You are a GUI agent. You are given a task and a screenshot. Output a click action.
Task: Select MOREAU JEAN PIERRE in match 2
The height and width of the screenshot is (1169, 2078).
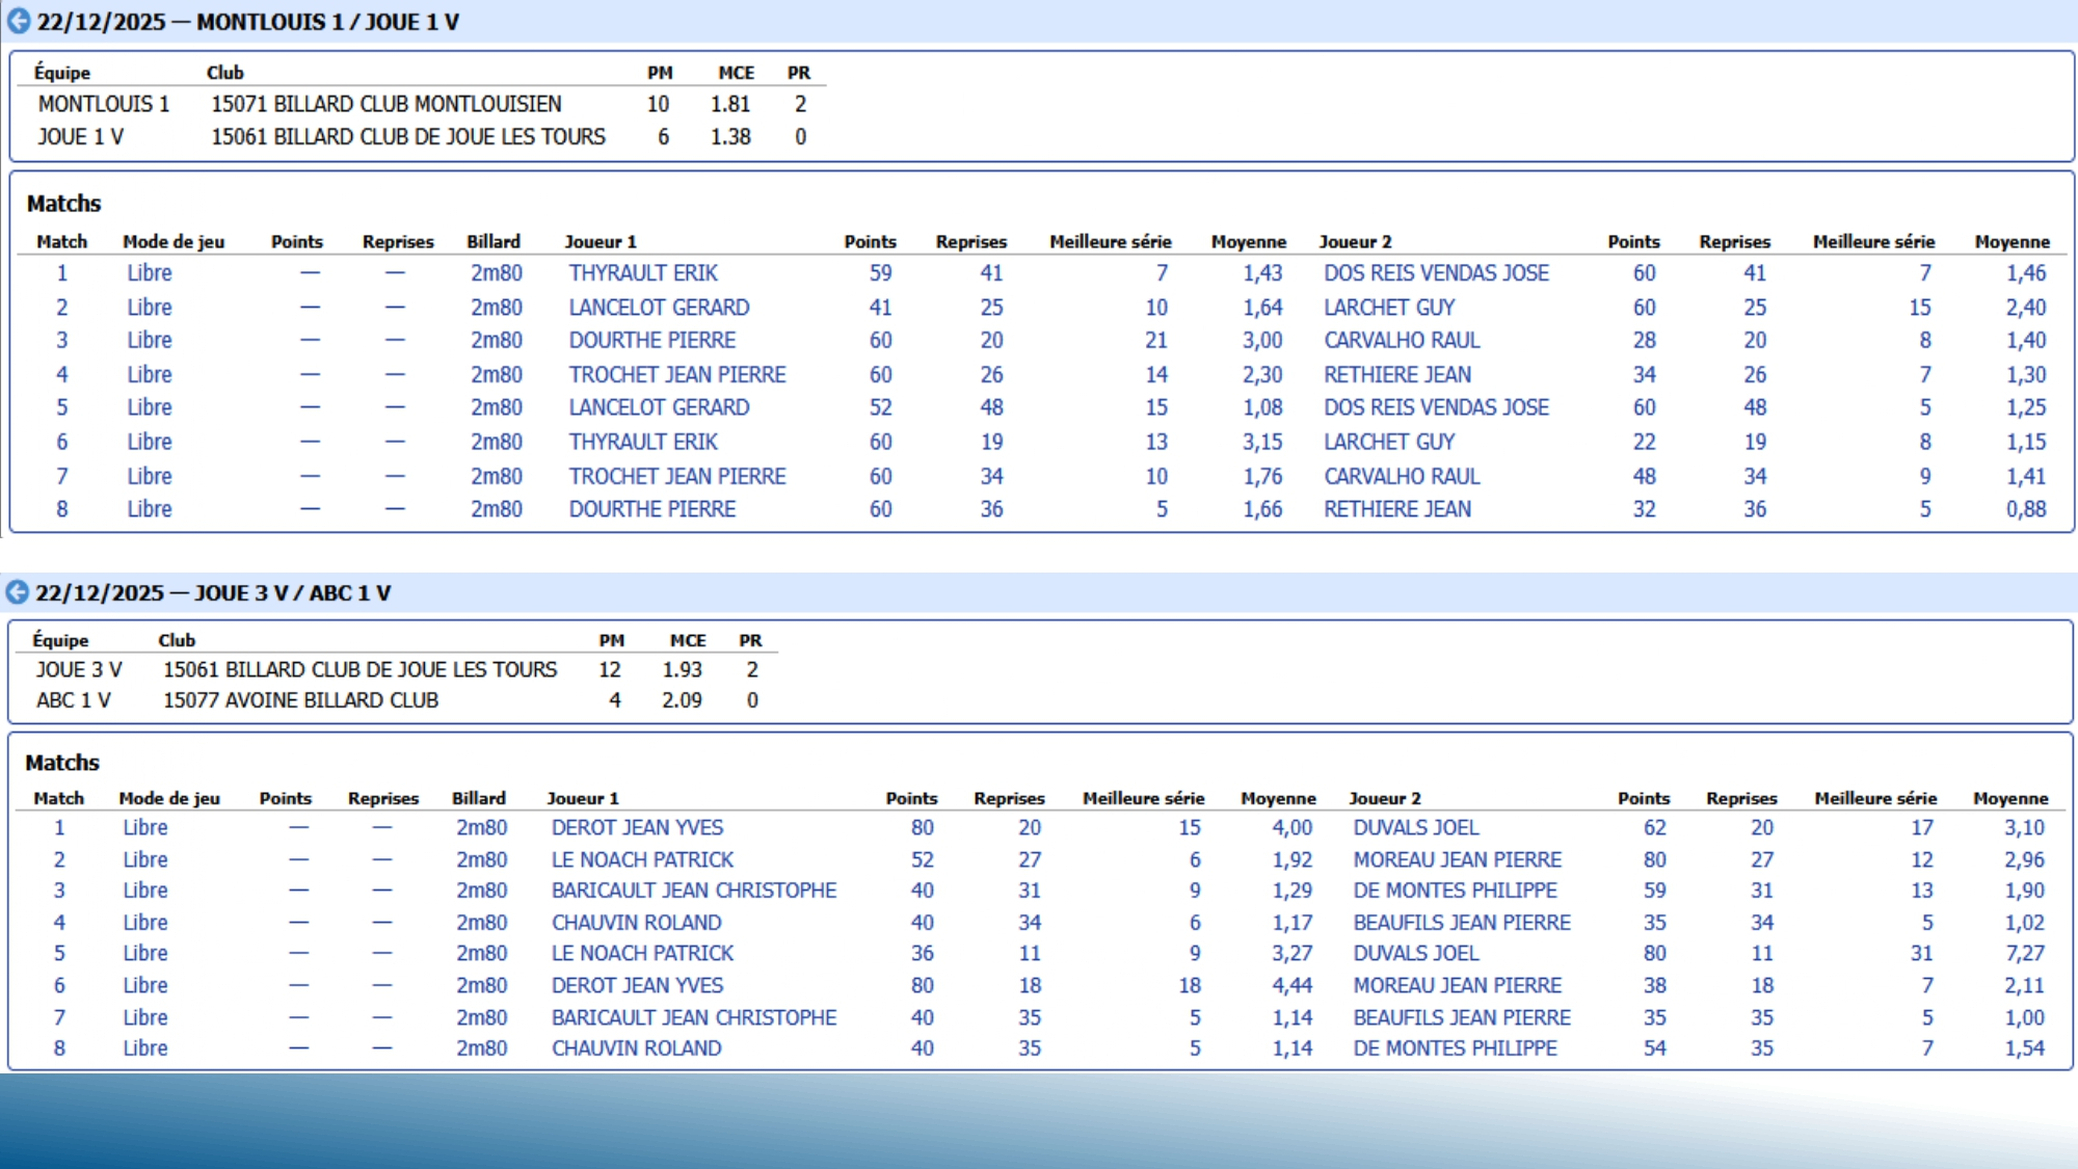(x=1457, y=859)
